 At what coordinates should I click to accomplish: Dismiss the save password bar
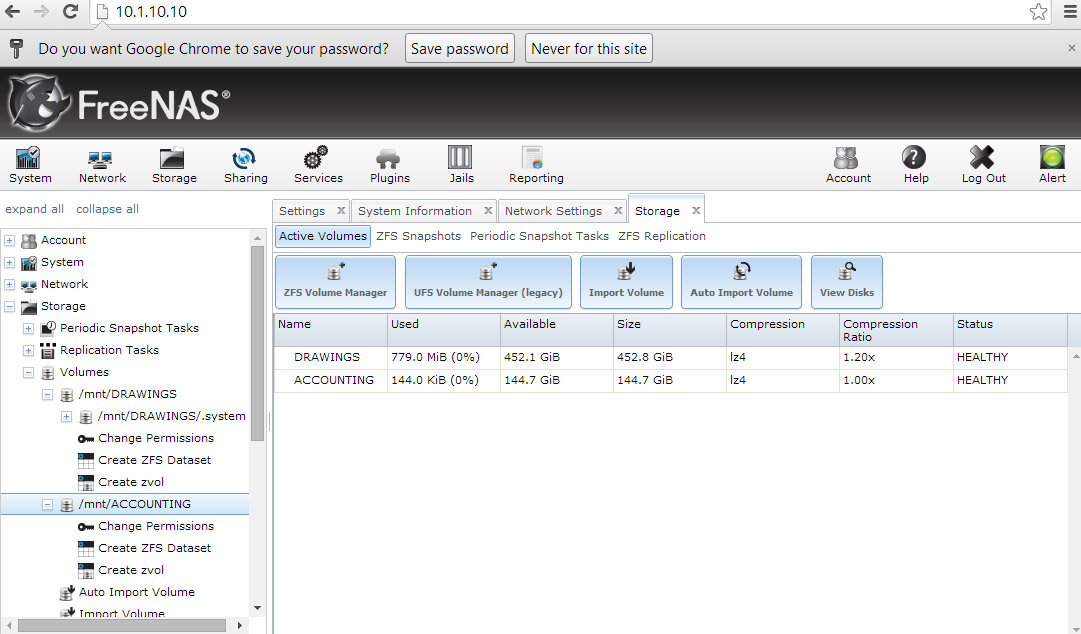[1071, 48]
